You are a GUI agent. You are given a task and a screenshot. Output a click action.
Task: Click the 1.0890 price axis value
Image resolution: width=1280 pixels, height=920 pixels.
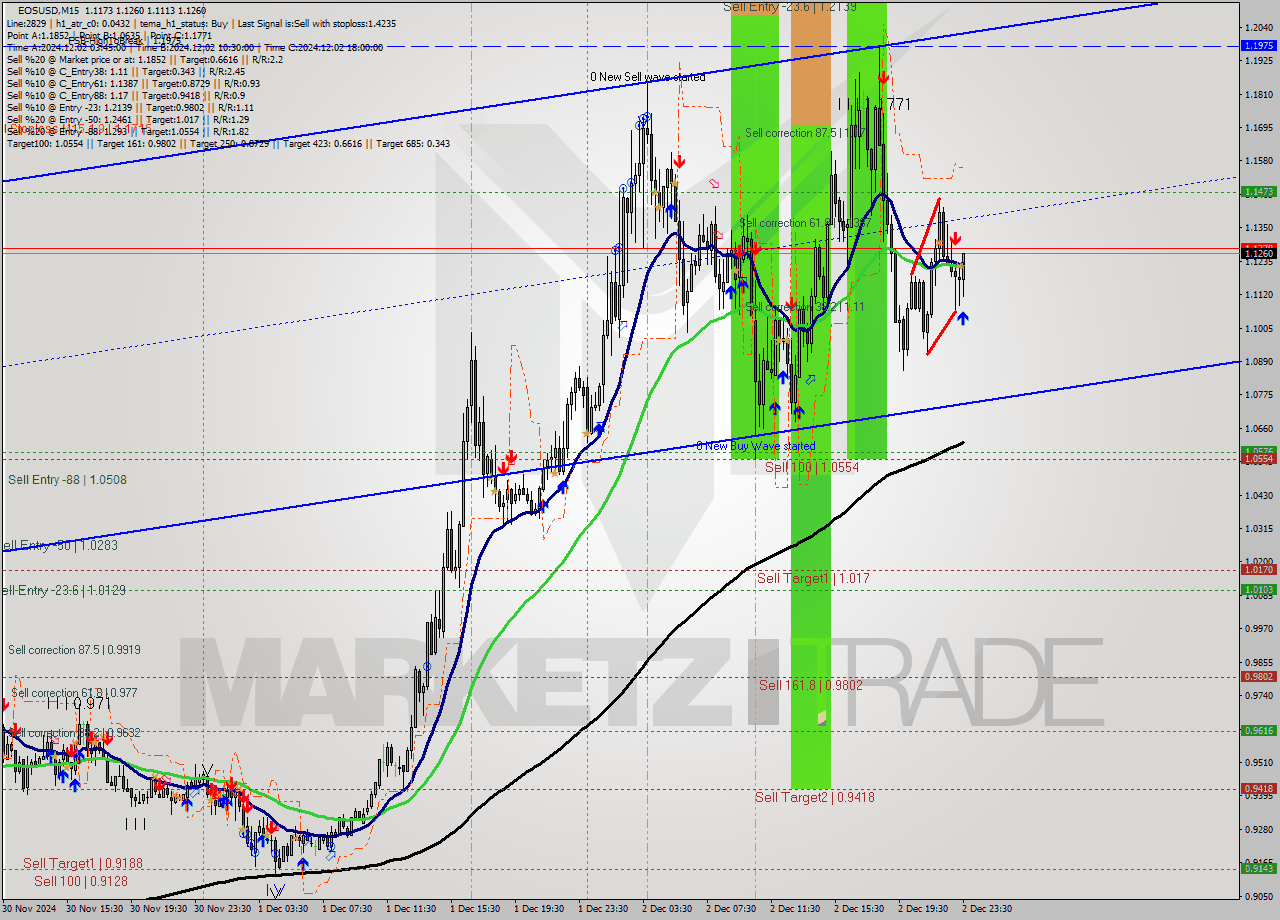[1258, 361]
